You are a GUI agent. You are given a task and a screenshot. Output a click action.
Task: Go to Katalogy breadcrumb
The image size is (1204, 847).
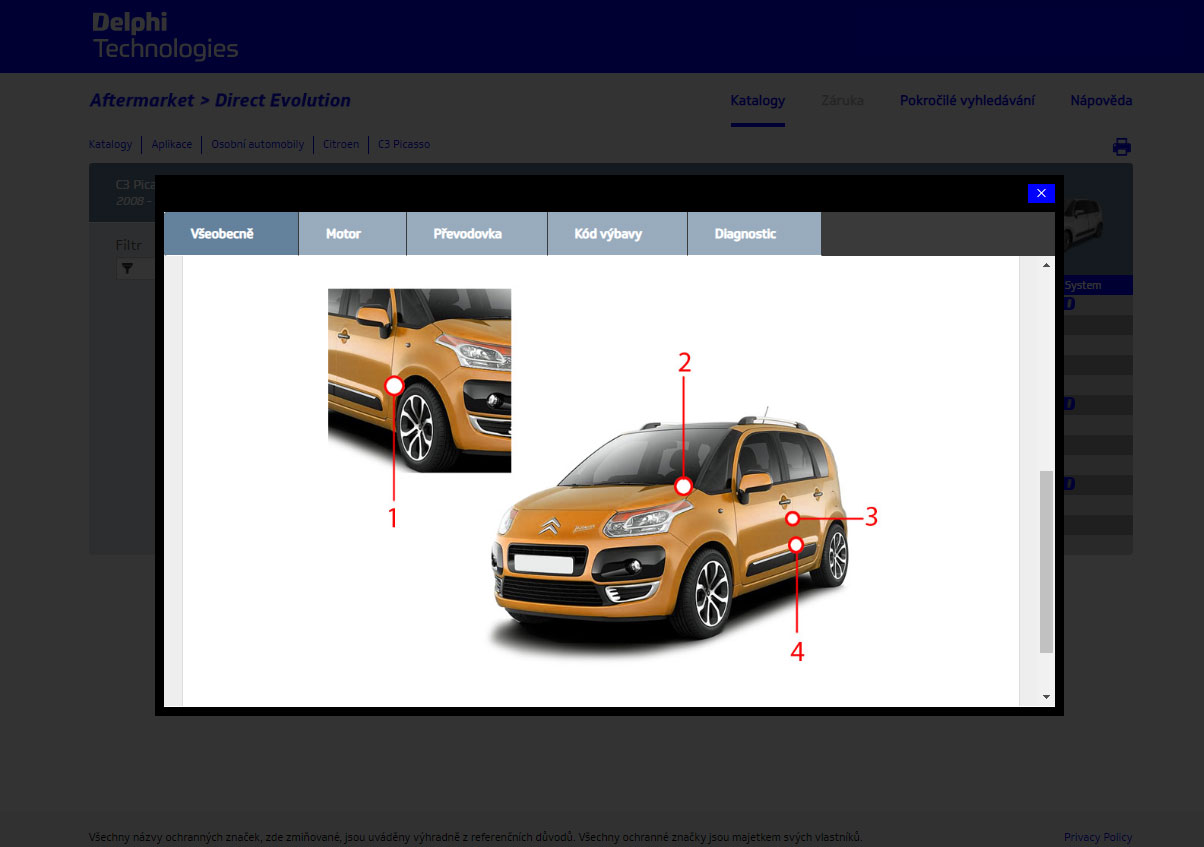110,144
